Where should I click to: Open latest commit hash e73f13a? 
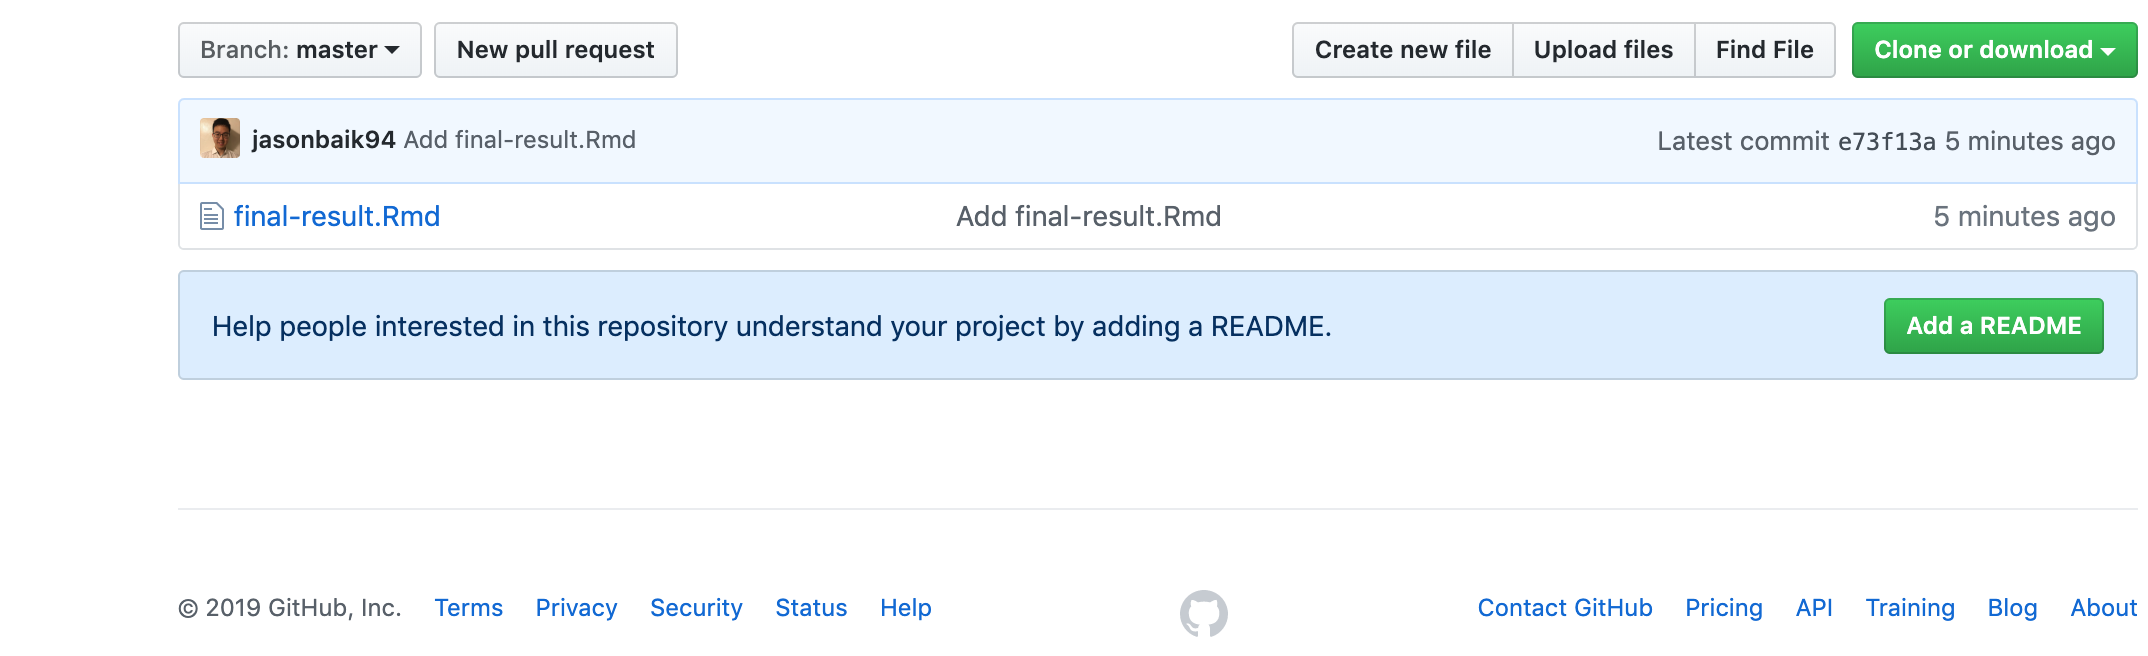1887,142
